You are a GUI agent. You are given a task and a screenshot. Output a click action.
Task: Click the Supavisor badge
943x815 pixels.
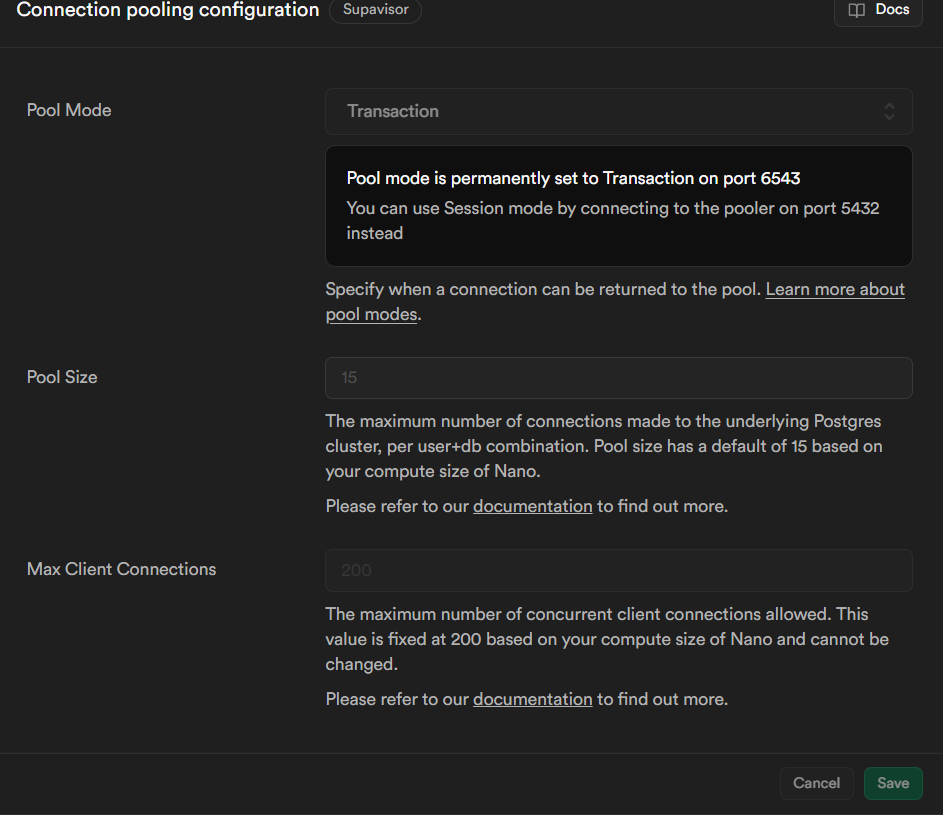(375, 10)
